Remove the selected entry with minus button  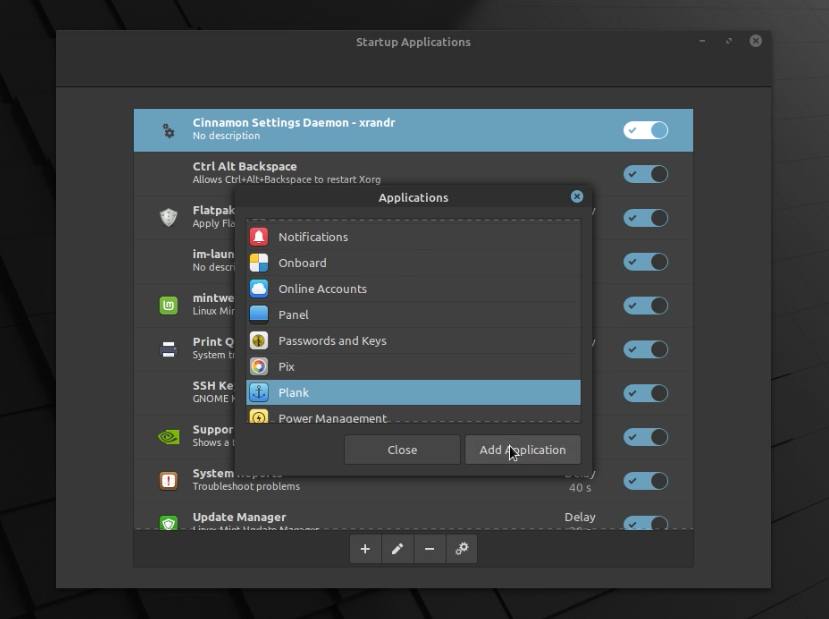pos(429,549)
